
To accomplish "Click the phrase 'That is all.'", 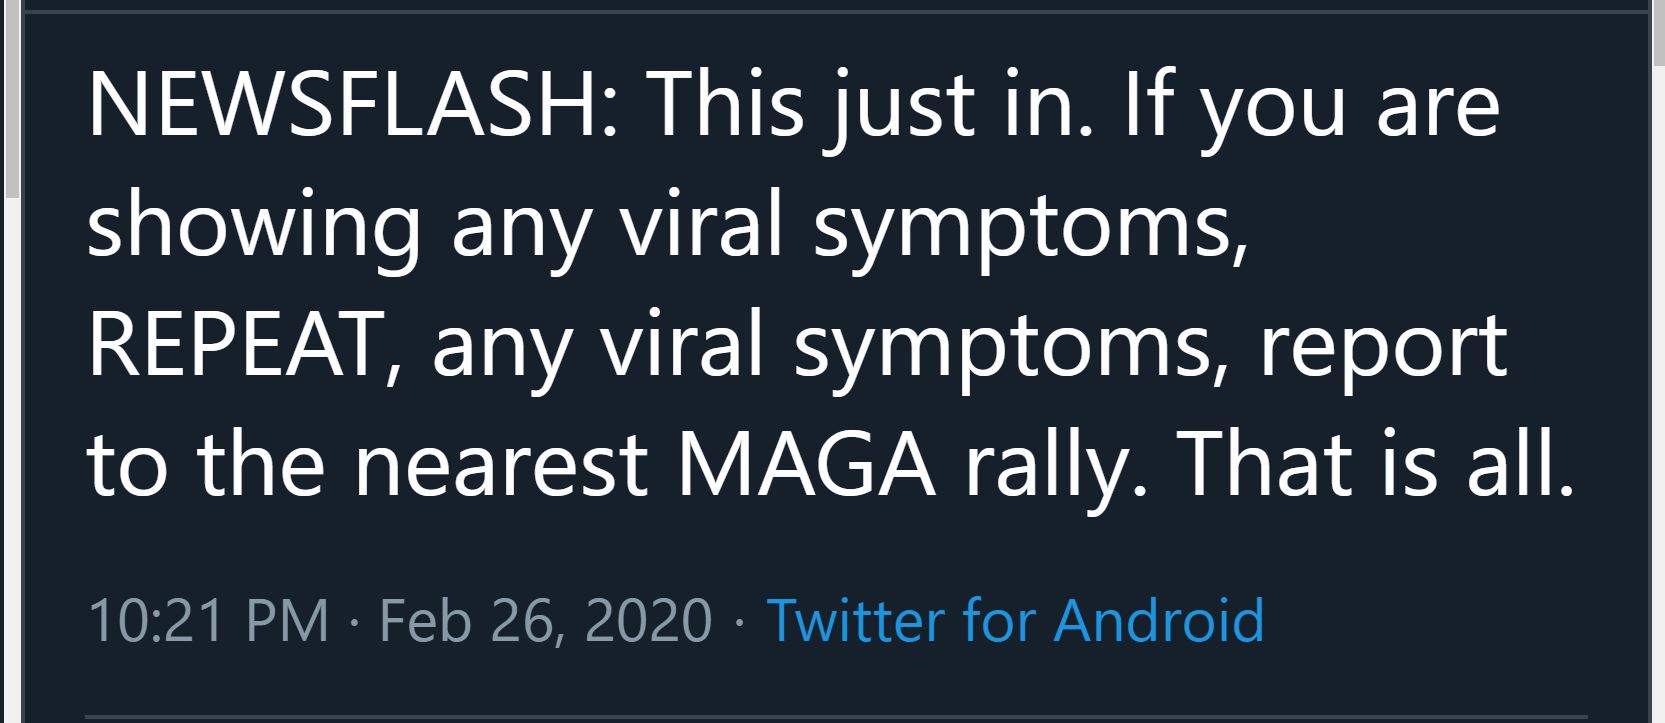I will click(1378, 464).
